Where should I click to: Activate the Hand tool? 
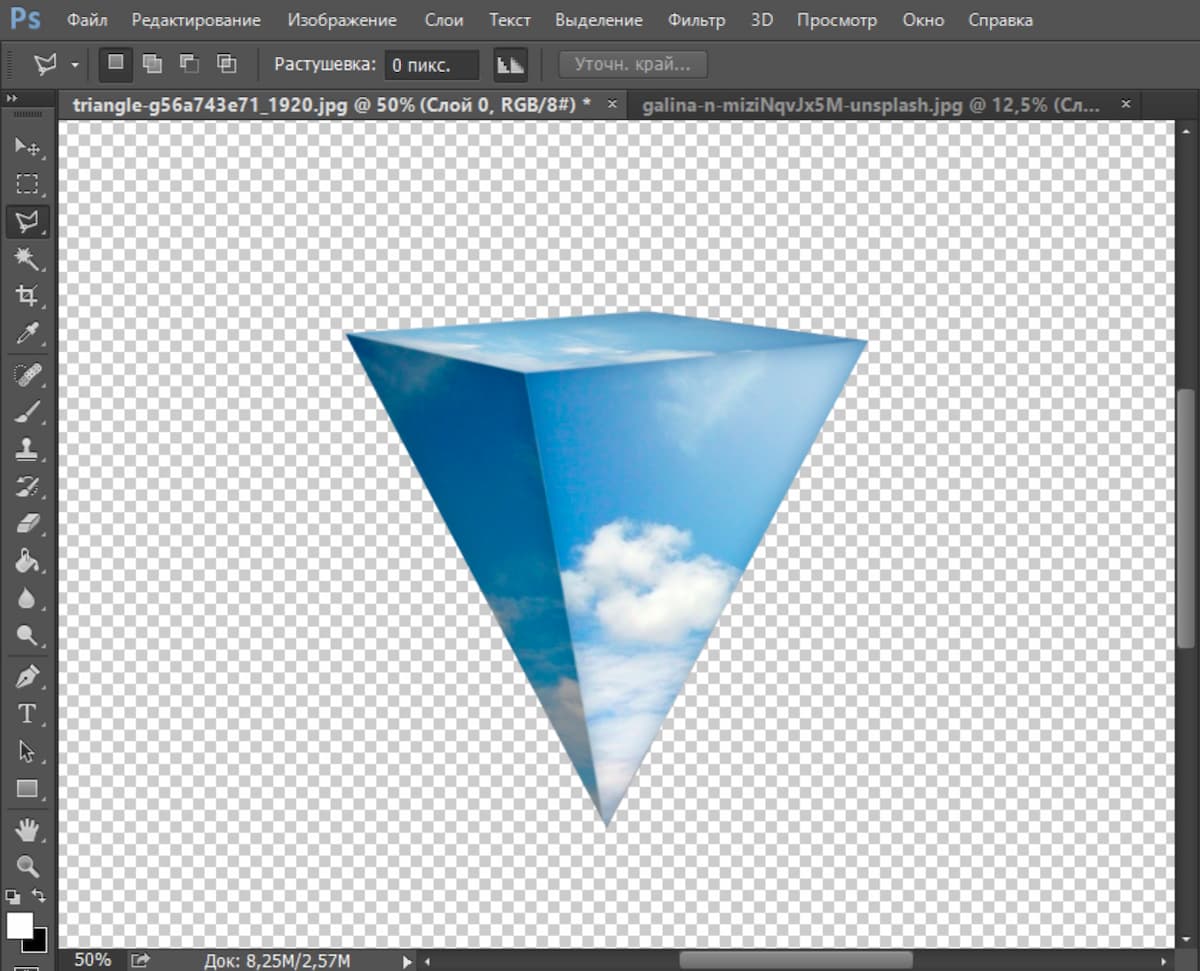[x=27, y=829]
